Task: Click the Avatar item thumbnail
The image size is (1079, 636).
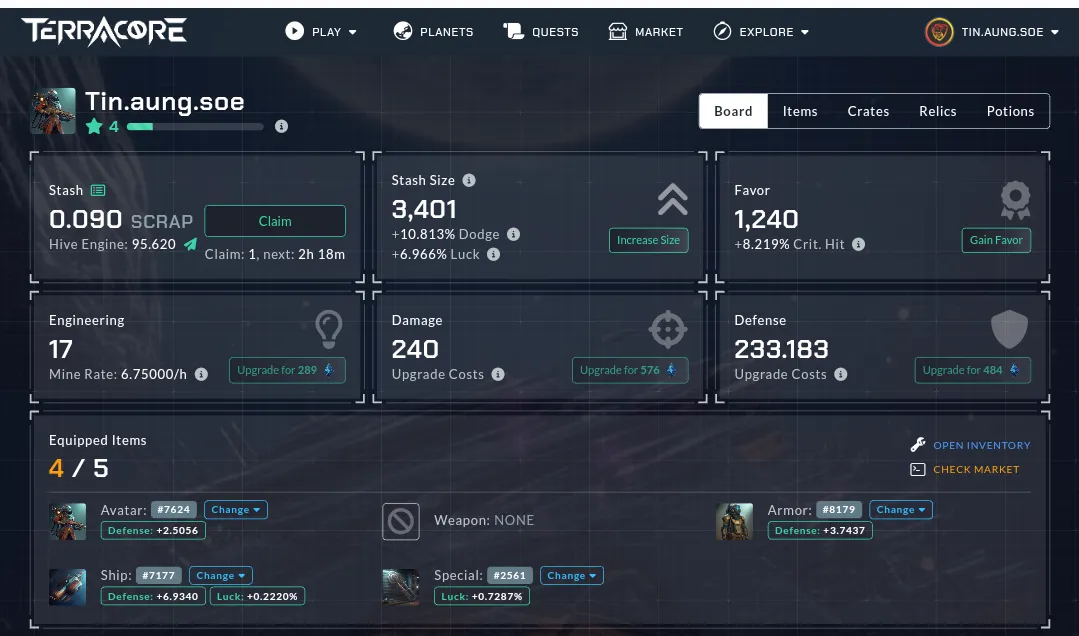Action: point(67,521)
